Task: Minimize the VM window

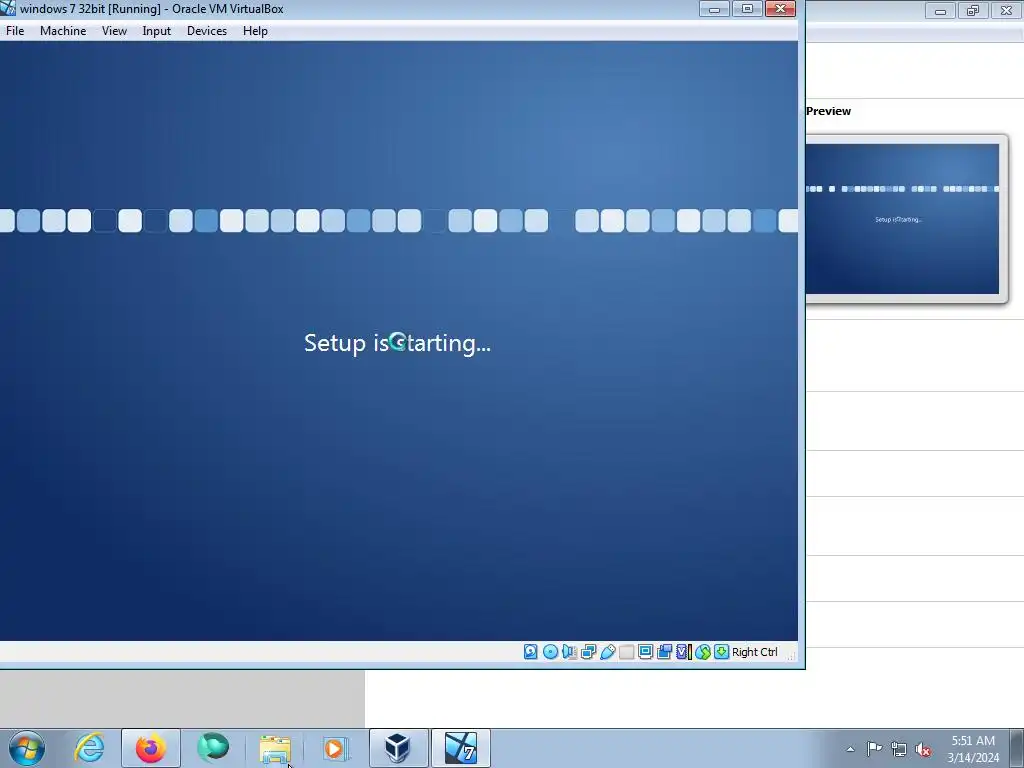Action: pos(714,9)
